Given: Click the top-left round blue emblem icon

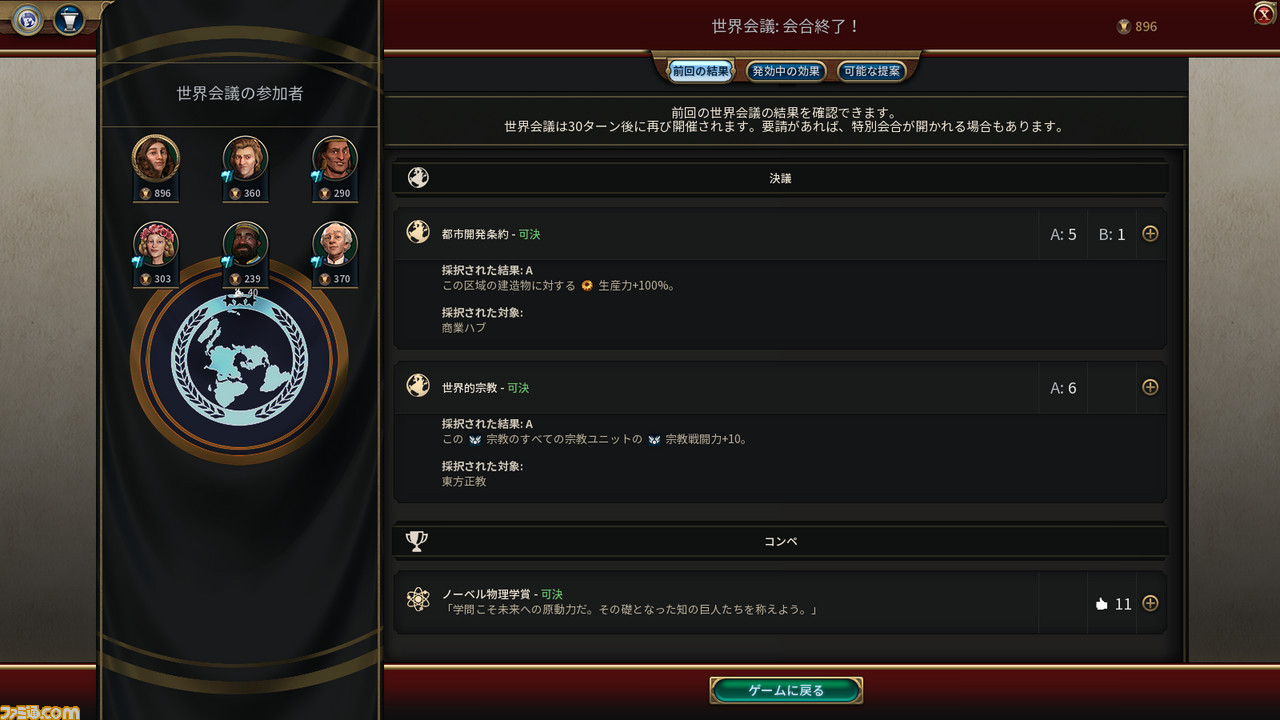Looking at the screenshot, I should (x=28, y=19).
